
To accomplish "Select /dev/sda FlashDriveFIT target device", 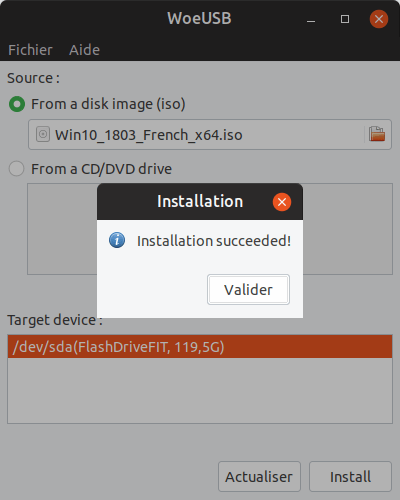I will point(200,347).
